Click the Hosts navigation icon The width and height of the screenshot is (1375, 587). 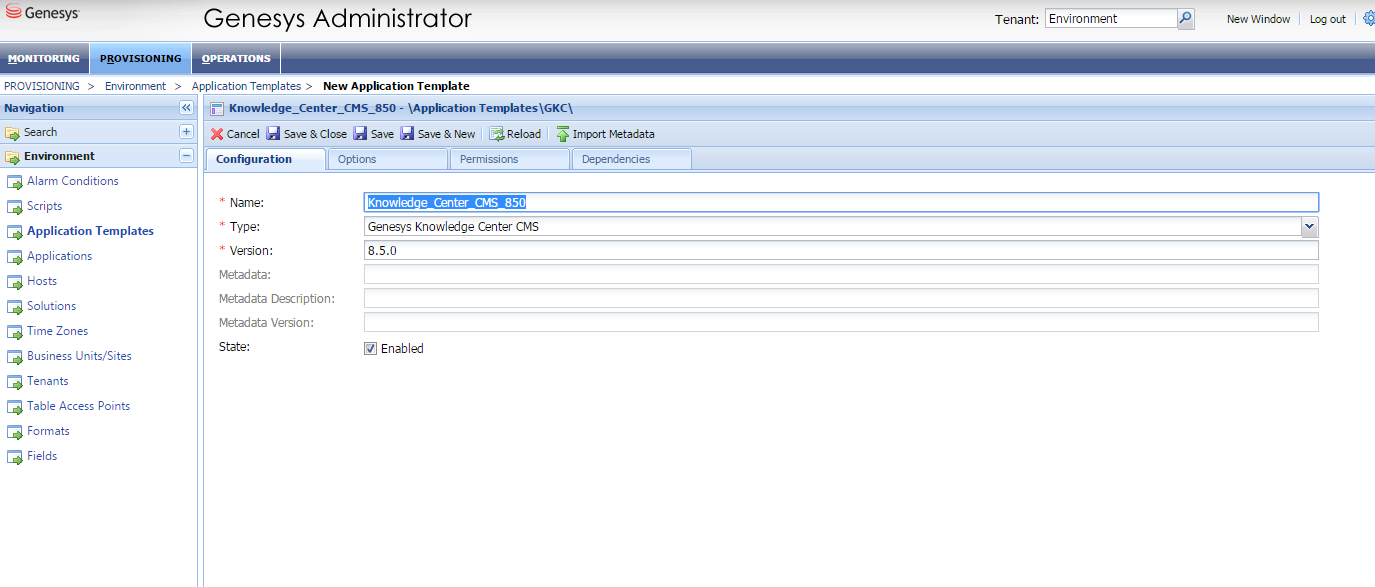(x=15, y=282)
